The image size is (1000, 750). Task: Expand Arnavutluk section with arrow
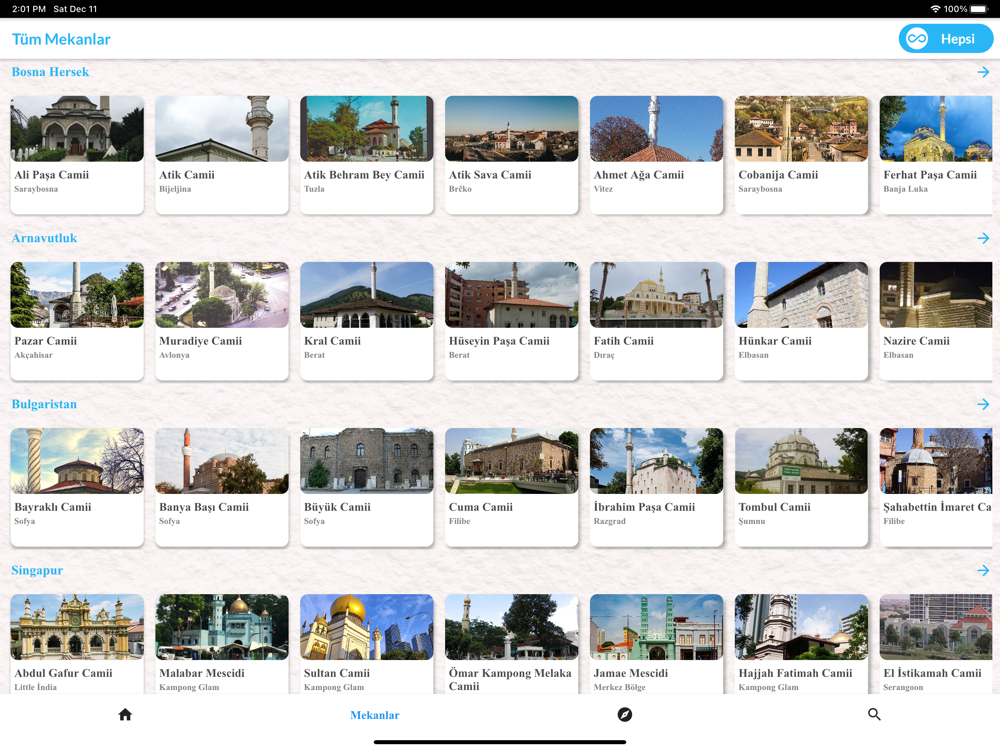pyautogui.click(x=983, y=238)
